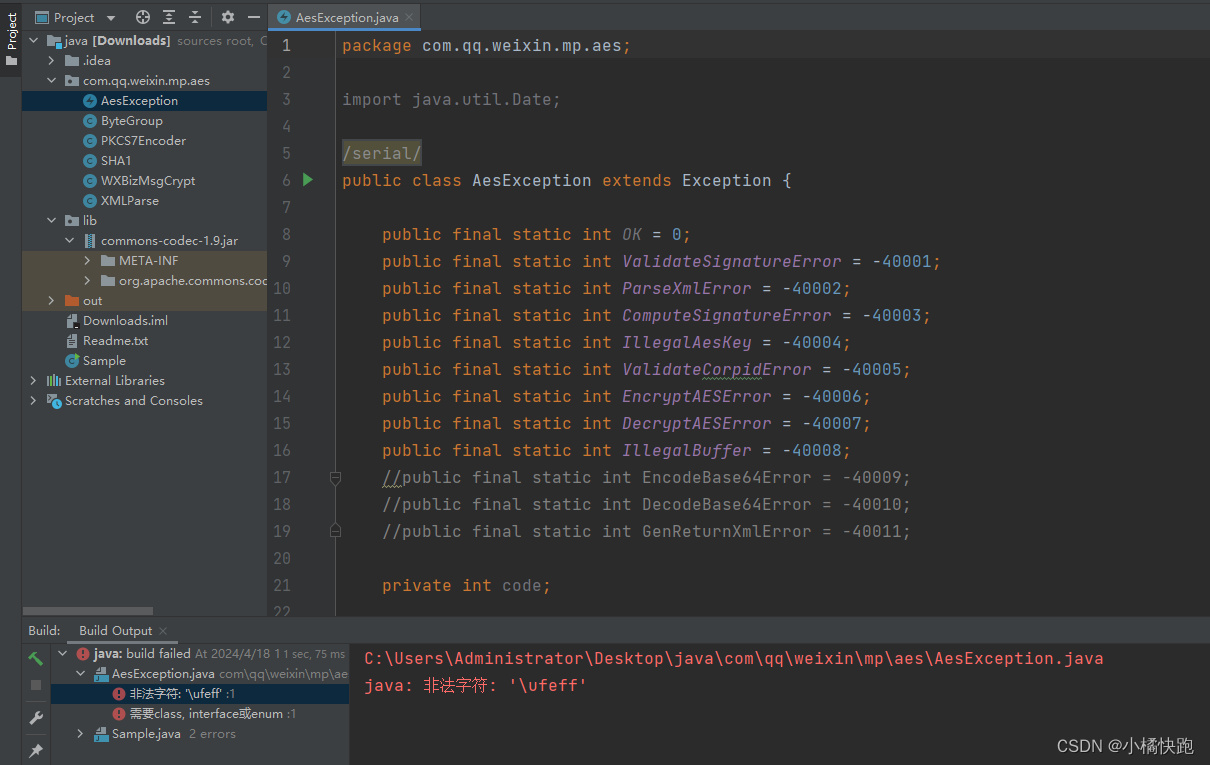Click the /serial/ comment on line 5
The width and height of the screenshot is (1210, 765).
[382, 153]
